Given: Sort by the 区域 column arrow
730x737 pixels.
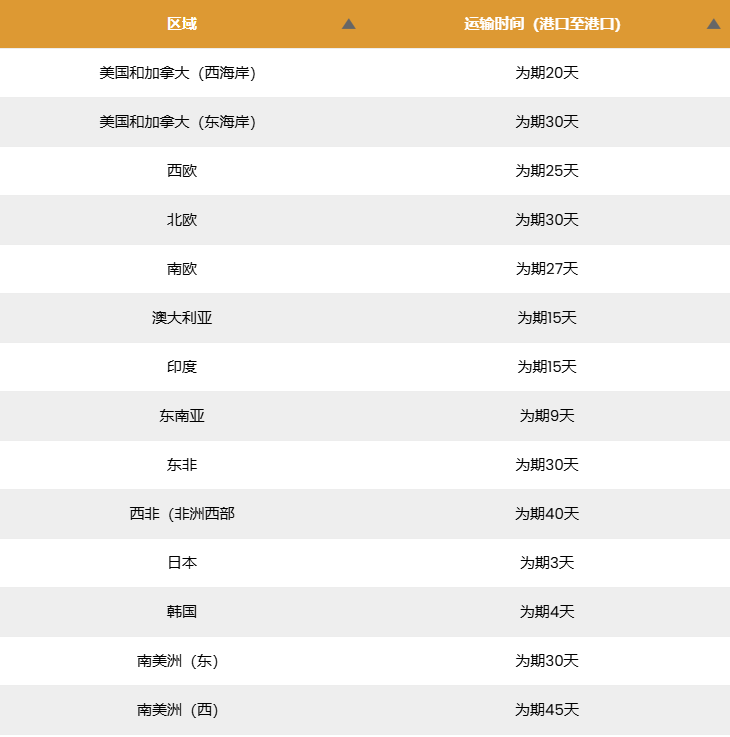Looking at the screenshot, I should (348, 24).
